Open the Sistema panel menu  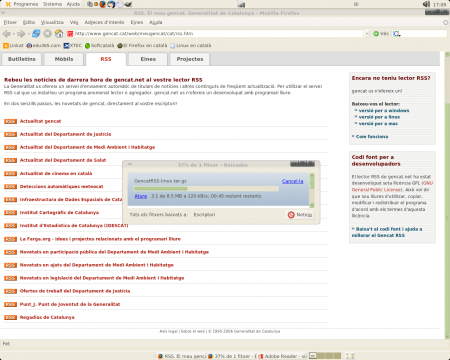pyautogui.click(x=52, y=4)
